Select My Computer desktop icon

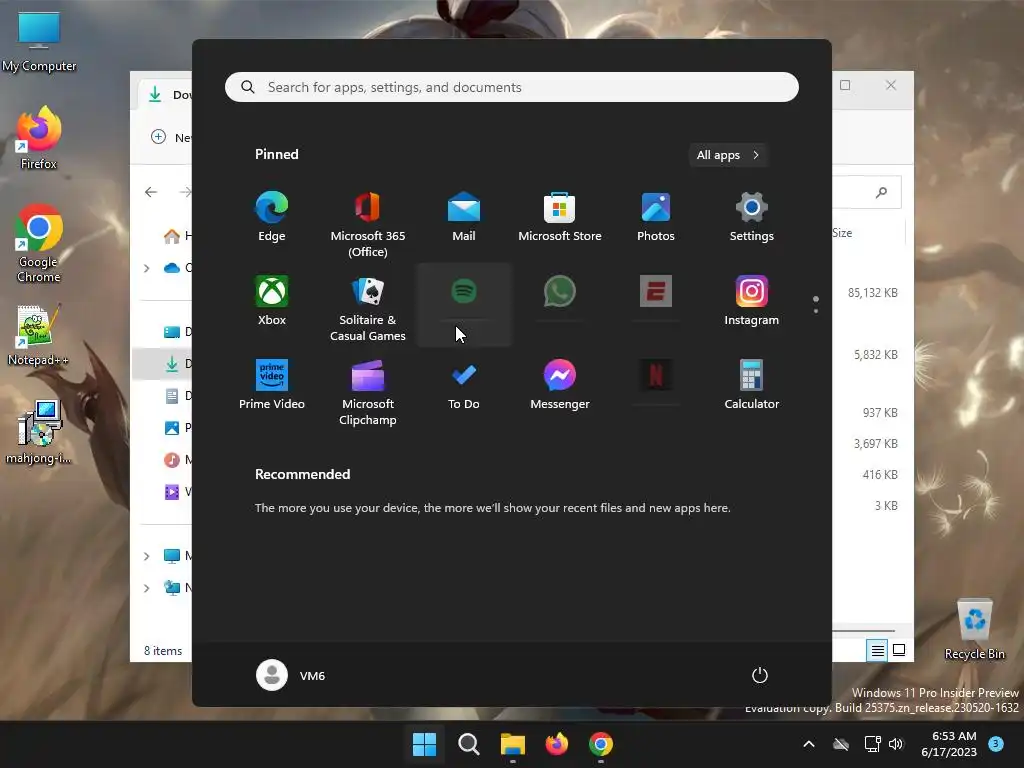click(x=39, y=43)
